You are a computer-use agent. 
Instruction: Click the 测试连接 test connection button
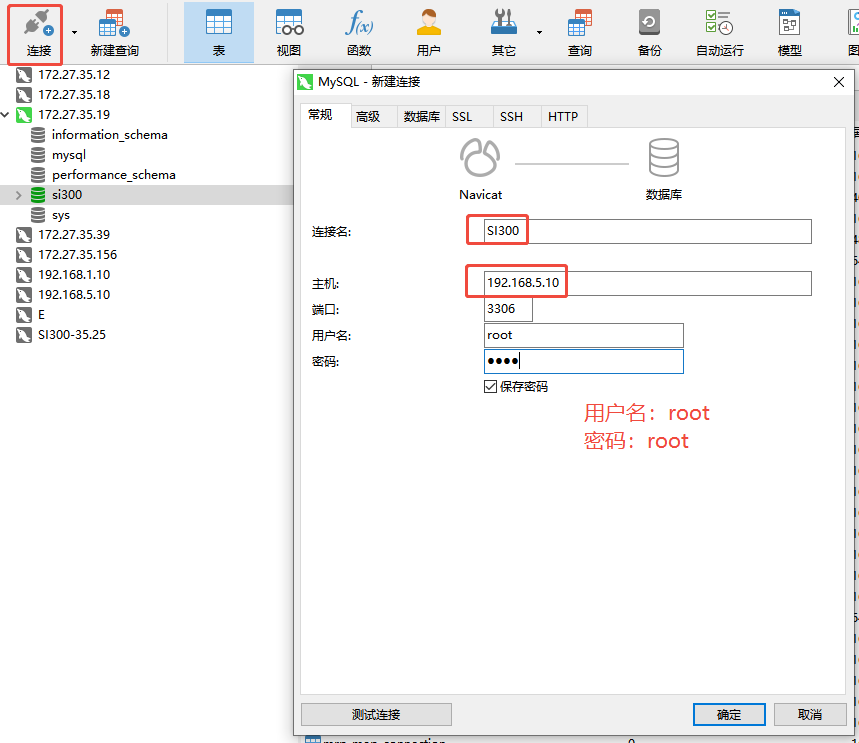[x=376, y=715]
